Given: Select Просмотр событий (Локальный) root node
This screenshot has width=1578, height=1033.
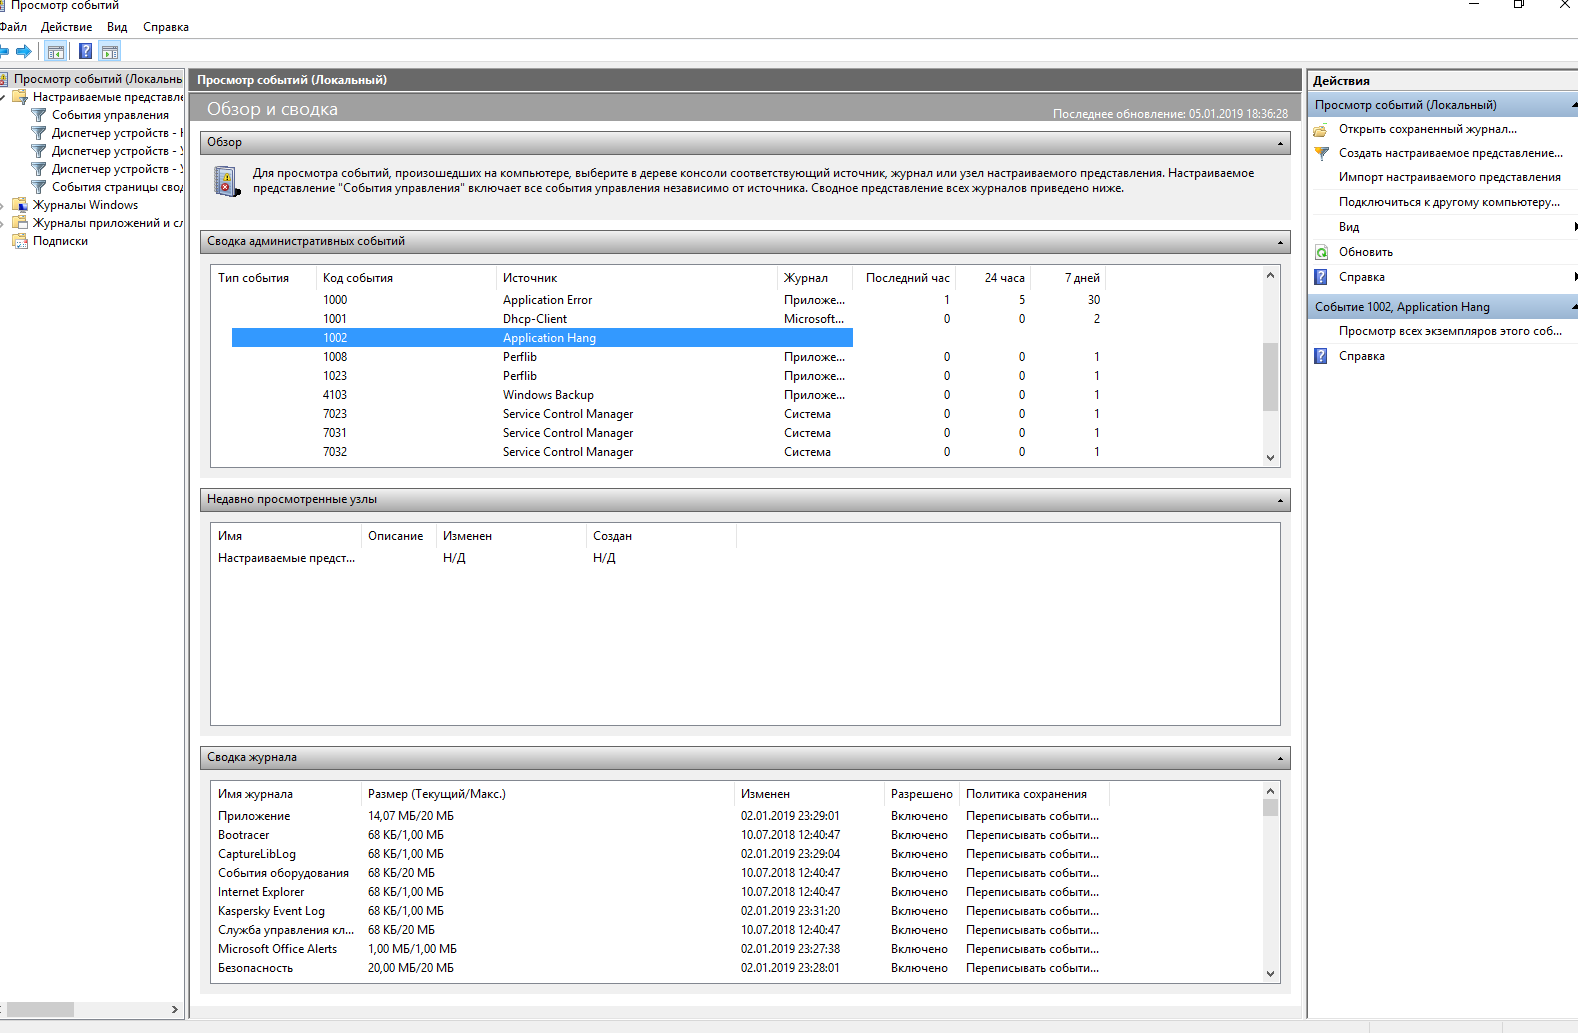Looking at the screenshot, I should point(97,79).
